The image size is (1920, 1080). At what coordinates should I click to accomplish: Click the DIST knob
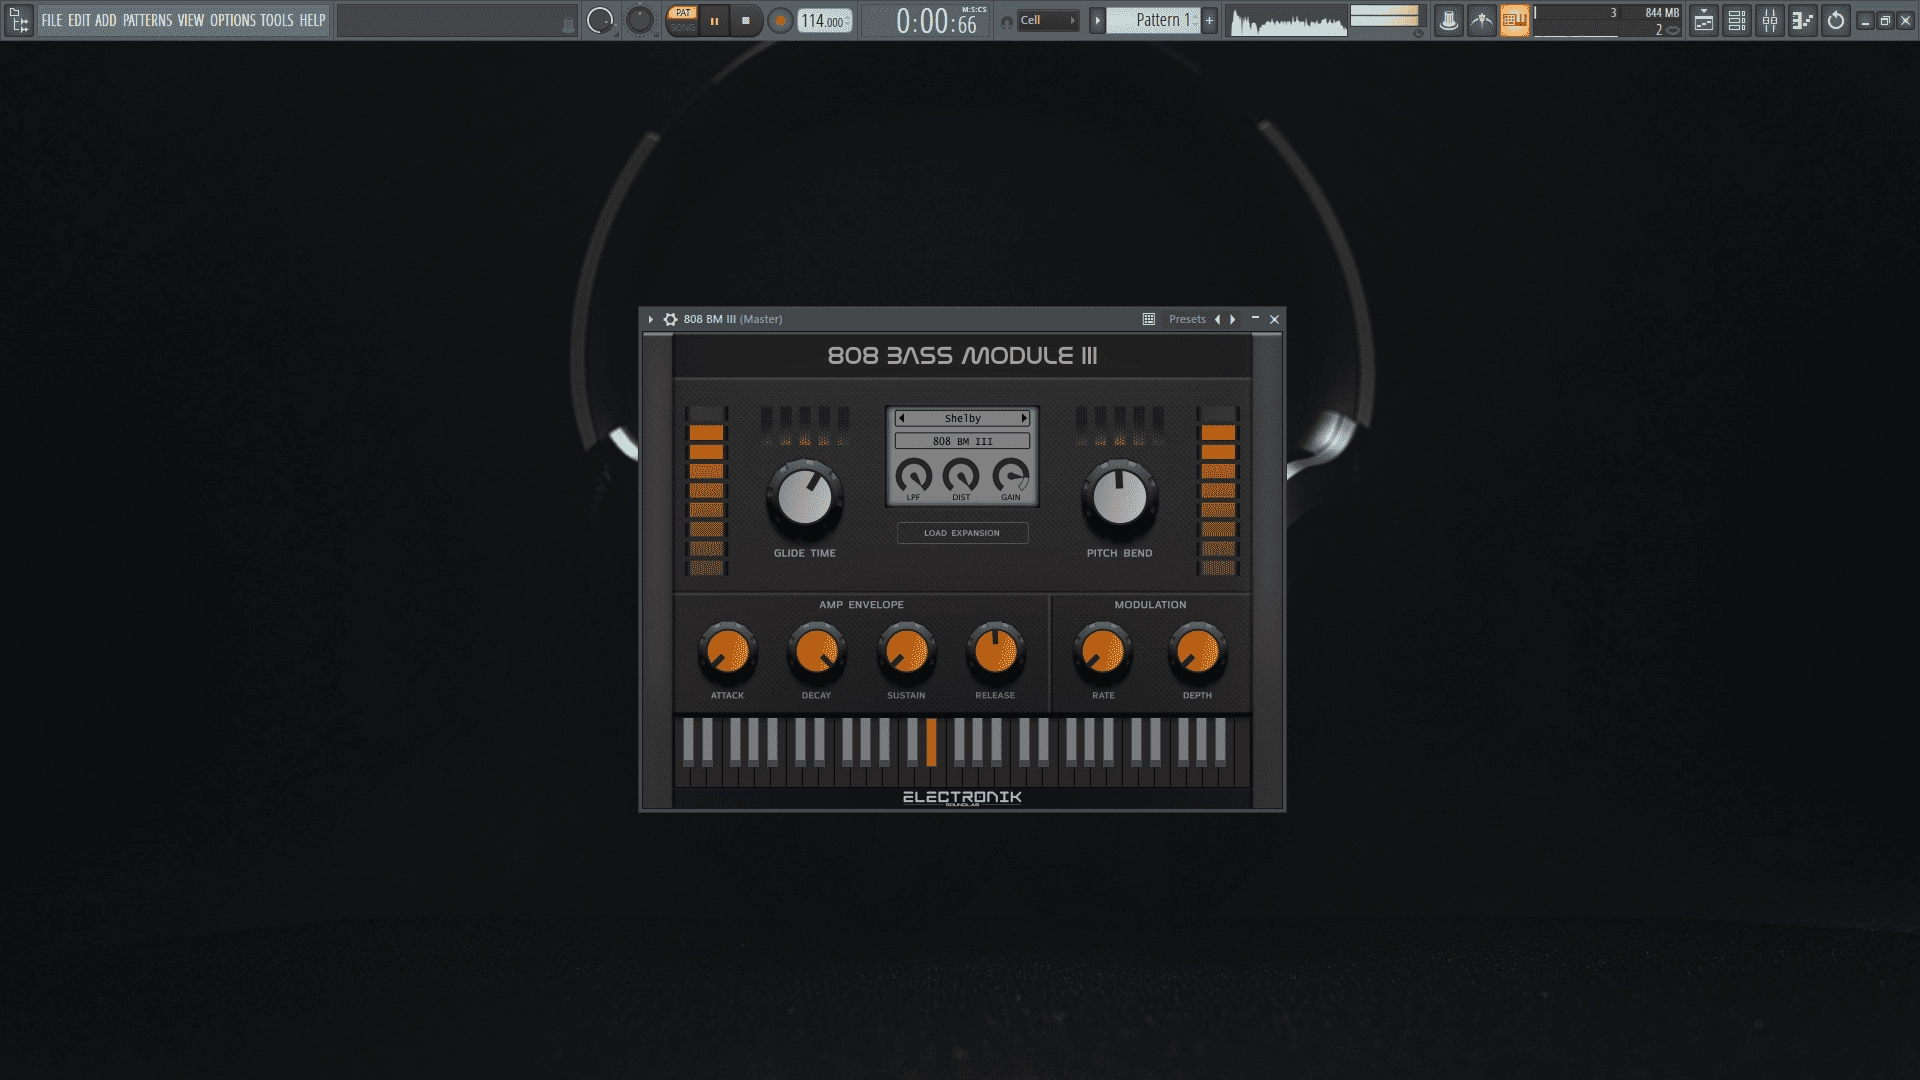tap(961, 476)
